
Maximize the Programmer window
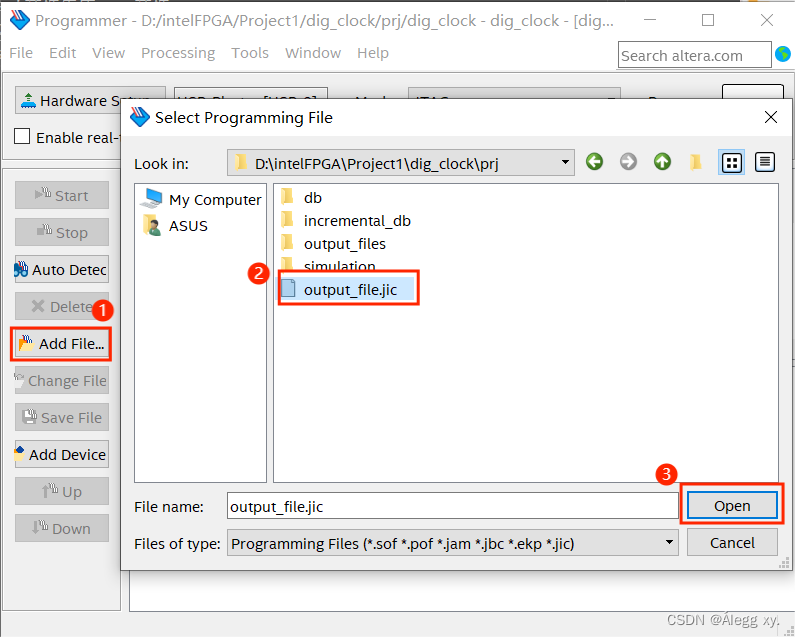click(x=708, y=20)
